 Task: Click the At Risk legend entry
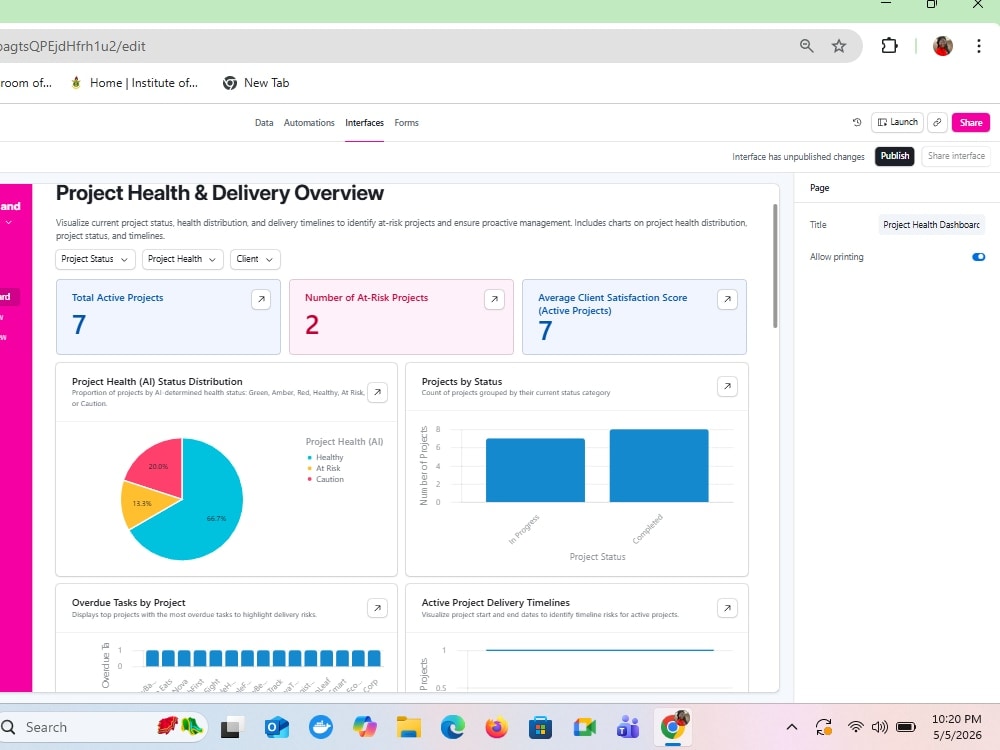(324, 468)
